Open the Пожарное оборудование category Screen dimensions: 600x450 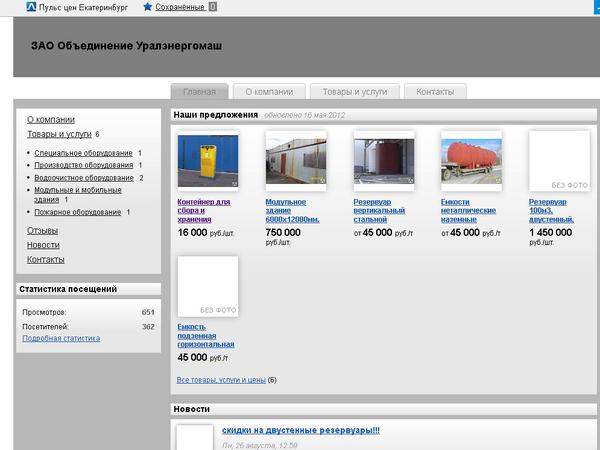[x=77, y=212]
